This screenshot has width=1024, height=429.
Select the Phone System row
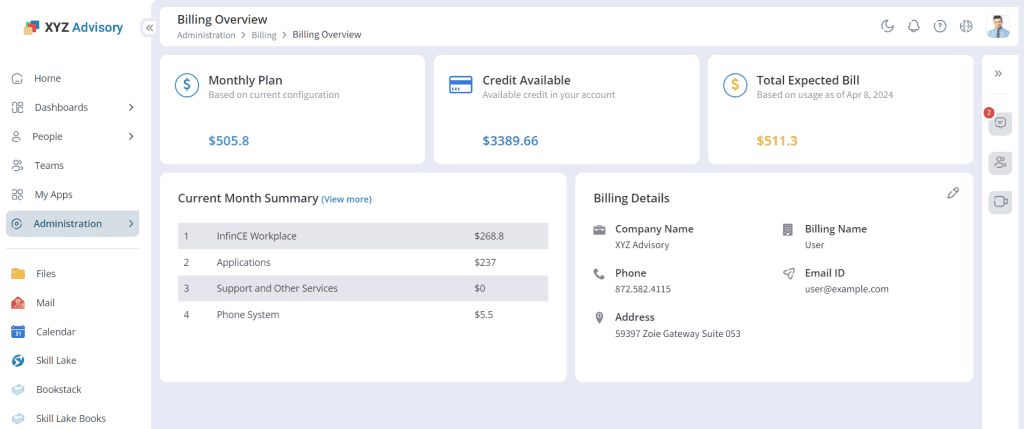363,315
